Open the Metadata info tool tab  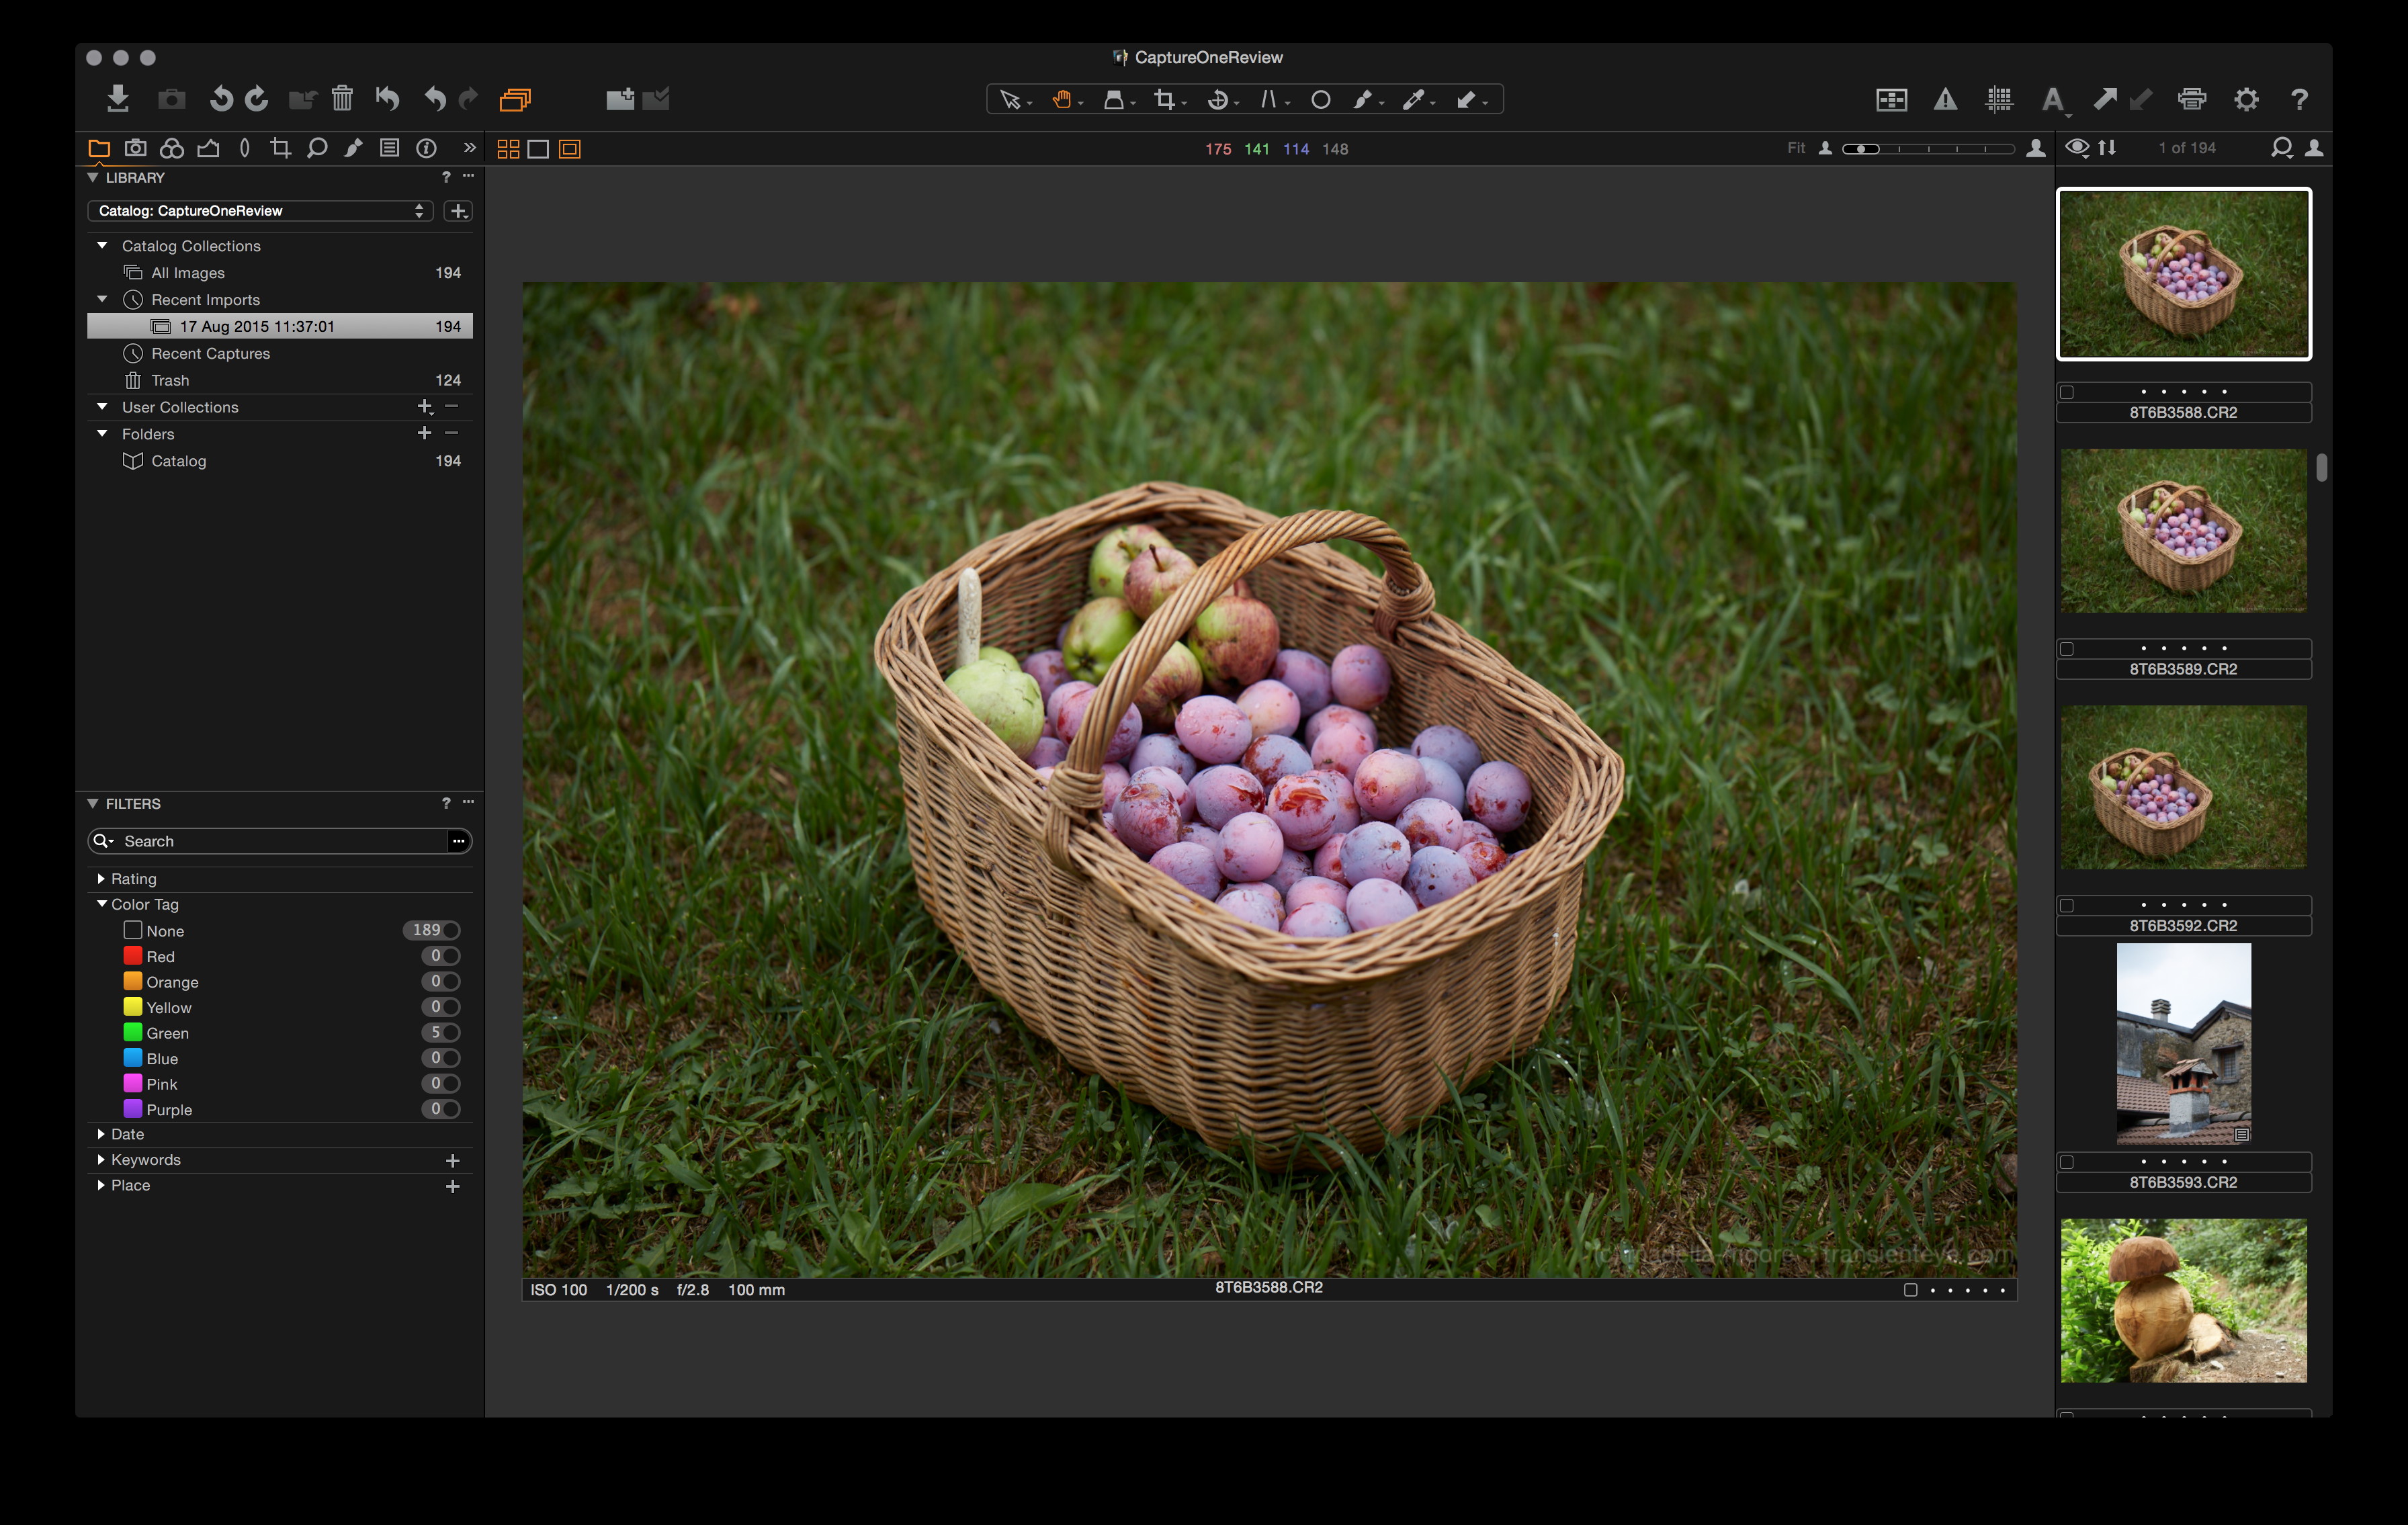426,148
